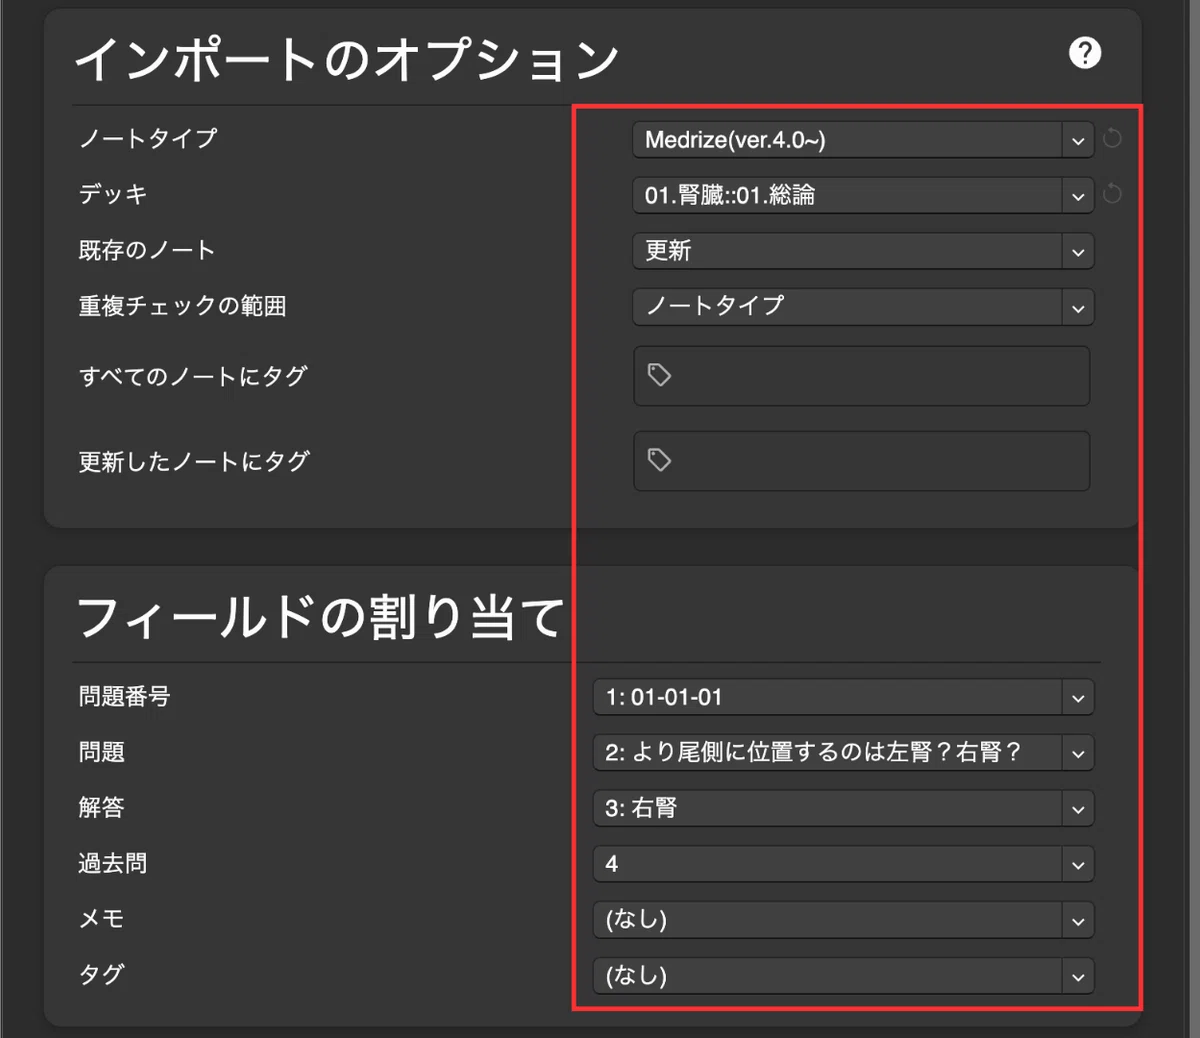Click the フィールドの割り当て heading
The image size is (1200, 1038).
(320, 616)
